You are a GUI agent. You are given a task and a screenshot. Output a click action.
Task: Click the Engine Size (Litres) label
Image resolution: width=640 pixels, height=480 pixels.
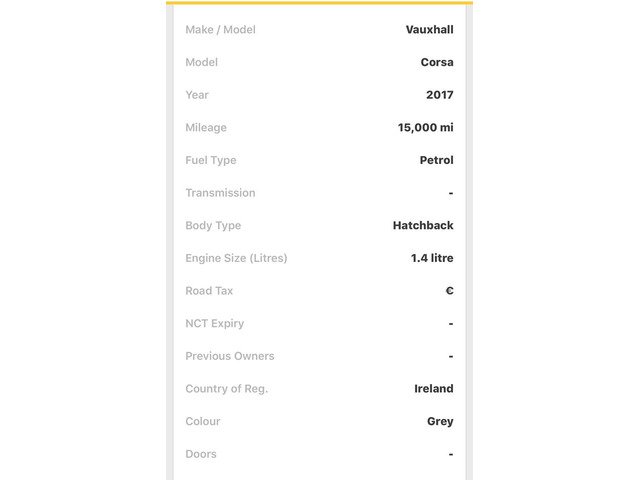(x=236, y=258)
